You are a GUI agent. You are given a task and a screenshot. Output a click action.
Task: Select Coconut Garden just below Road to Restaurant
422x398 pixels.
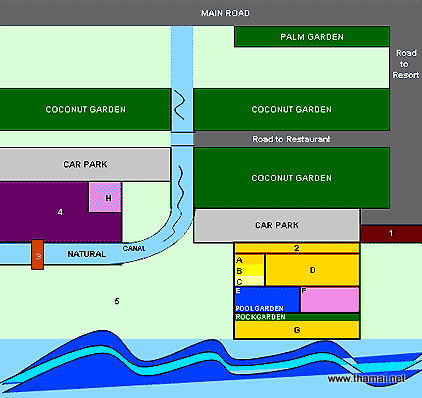[x=291, y=178]
